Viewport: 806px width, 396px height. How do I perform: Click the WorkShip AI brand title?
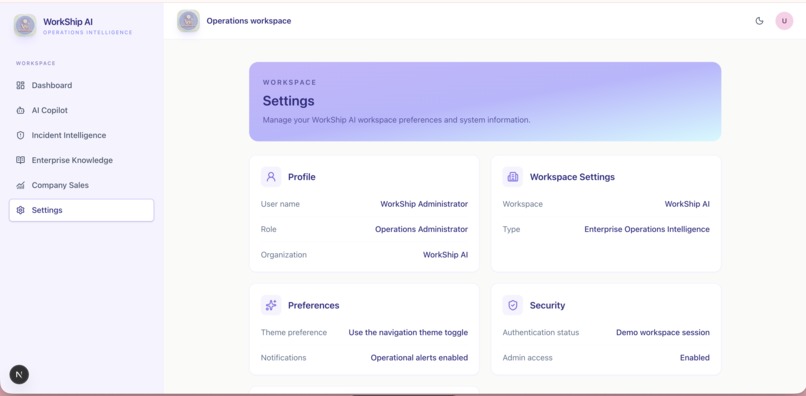click(68, 22)
